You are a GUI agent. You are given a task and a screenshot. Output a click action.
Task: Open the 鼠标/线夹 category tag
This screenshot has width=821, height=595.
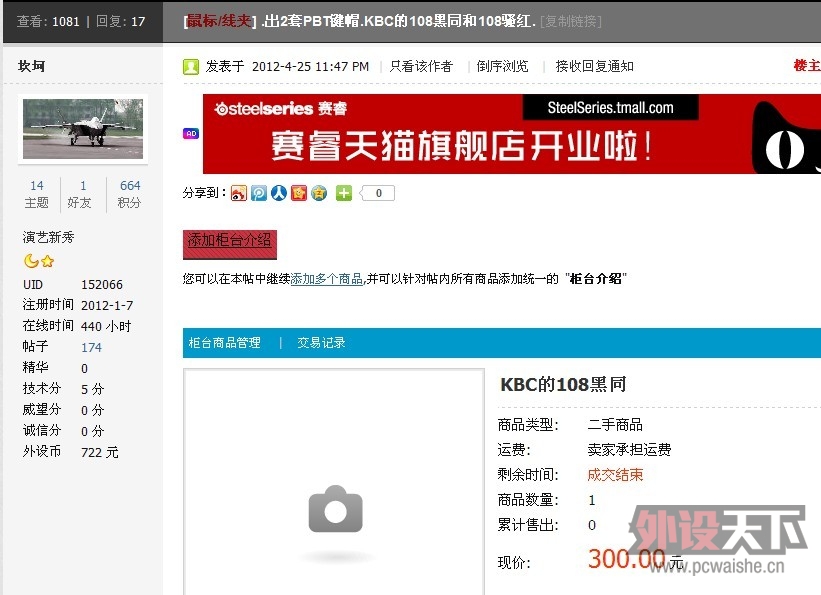[219, 21]
